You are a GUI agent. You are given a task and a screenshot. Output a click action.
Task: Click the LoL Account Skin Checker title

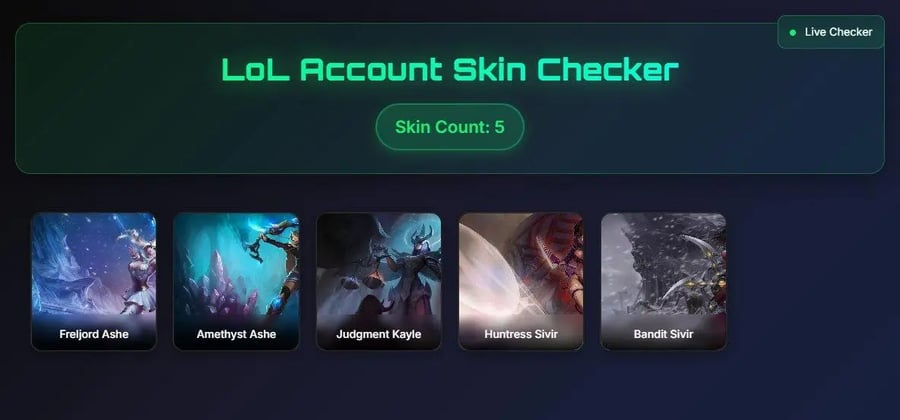pyautogui.click(x=449, y=69)
